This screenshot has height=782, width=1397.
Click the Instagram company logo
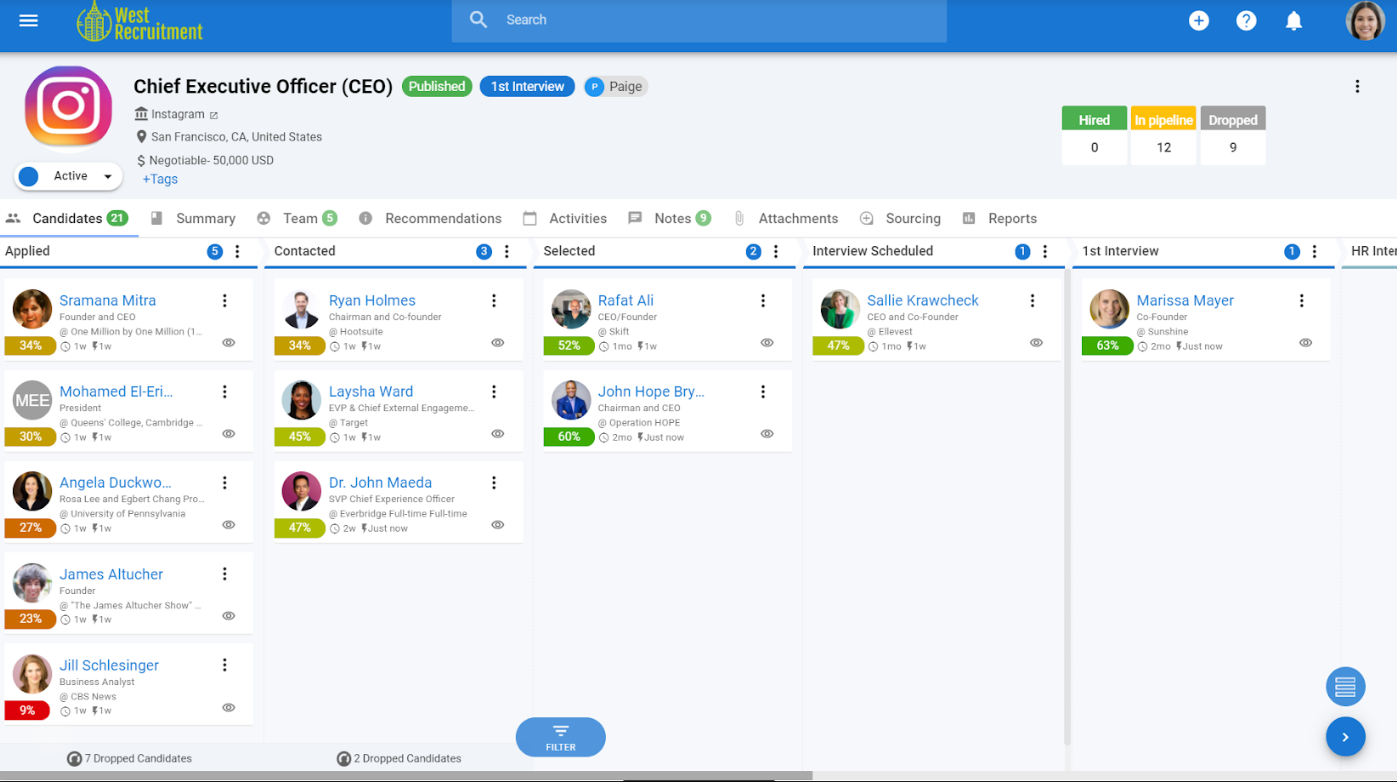click(68, 106)
